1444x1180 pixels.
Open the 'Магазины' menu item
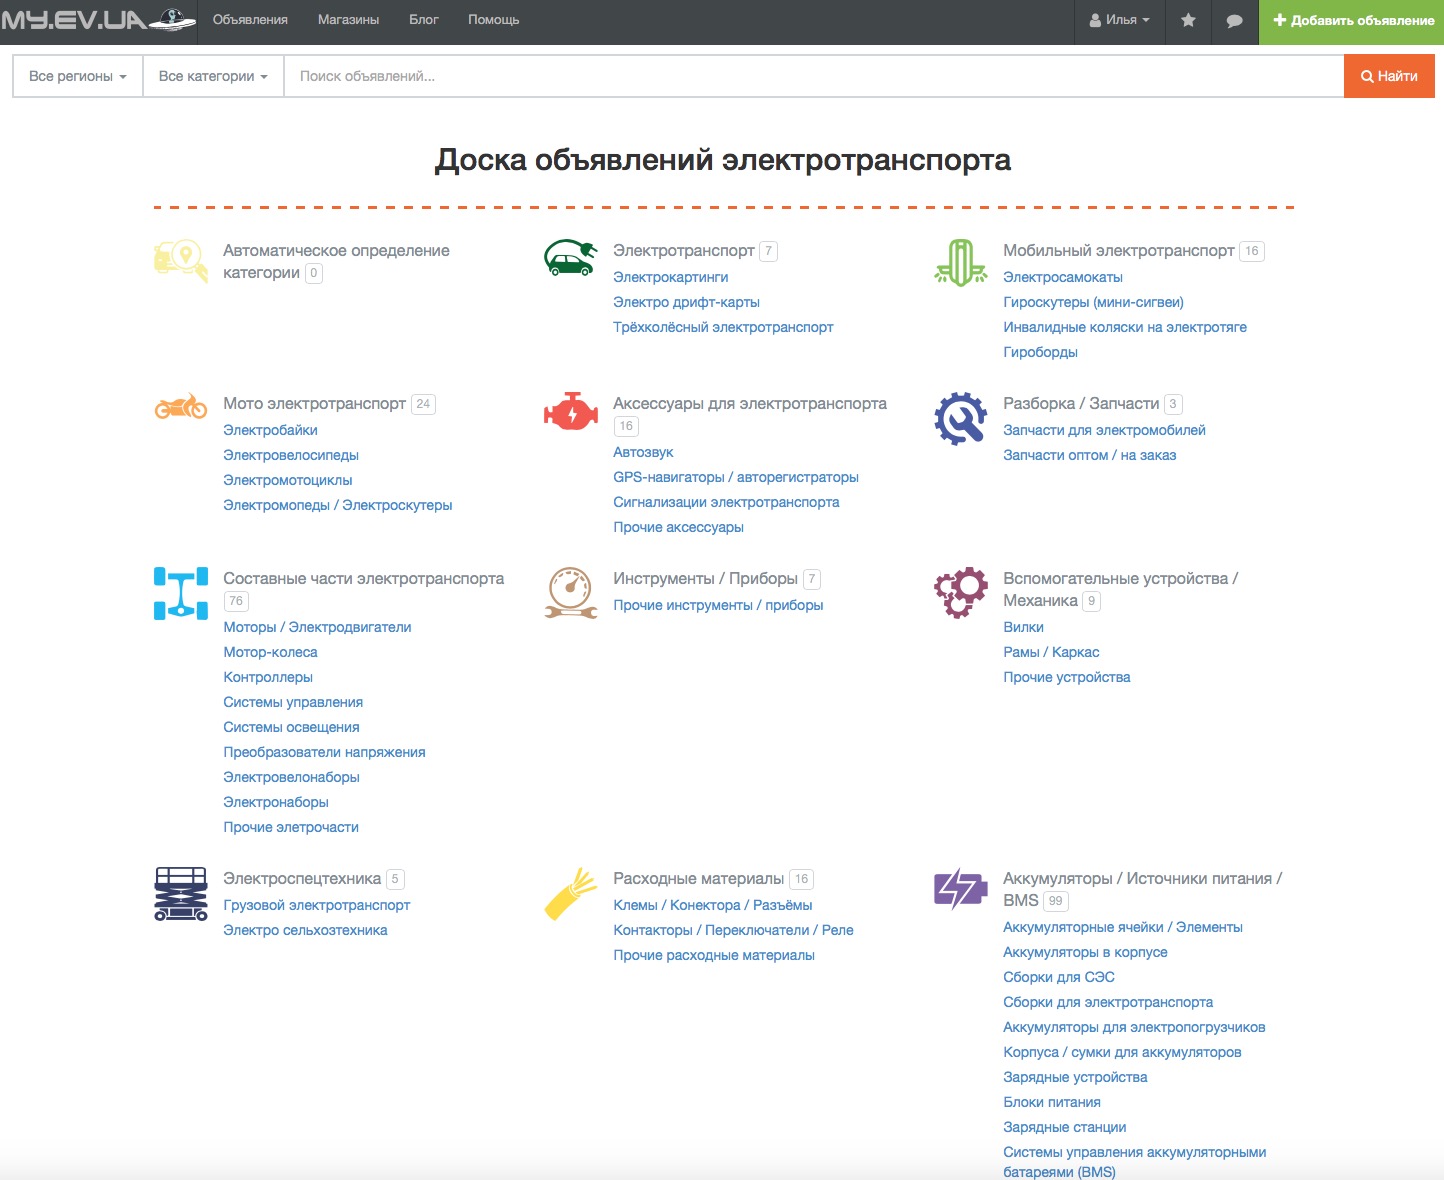tap(348, 20)
